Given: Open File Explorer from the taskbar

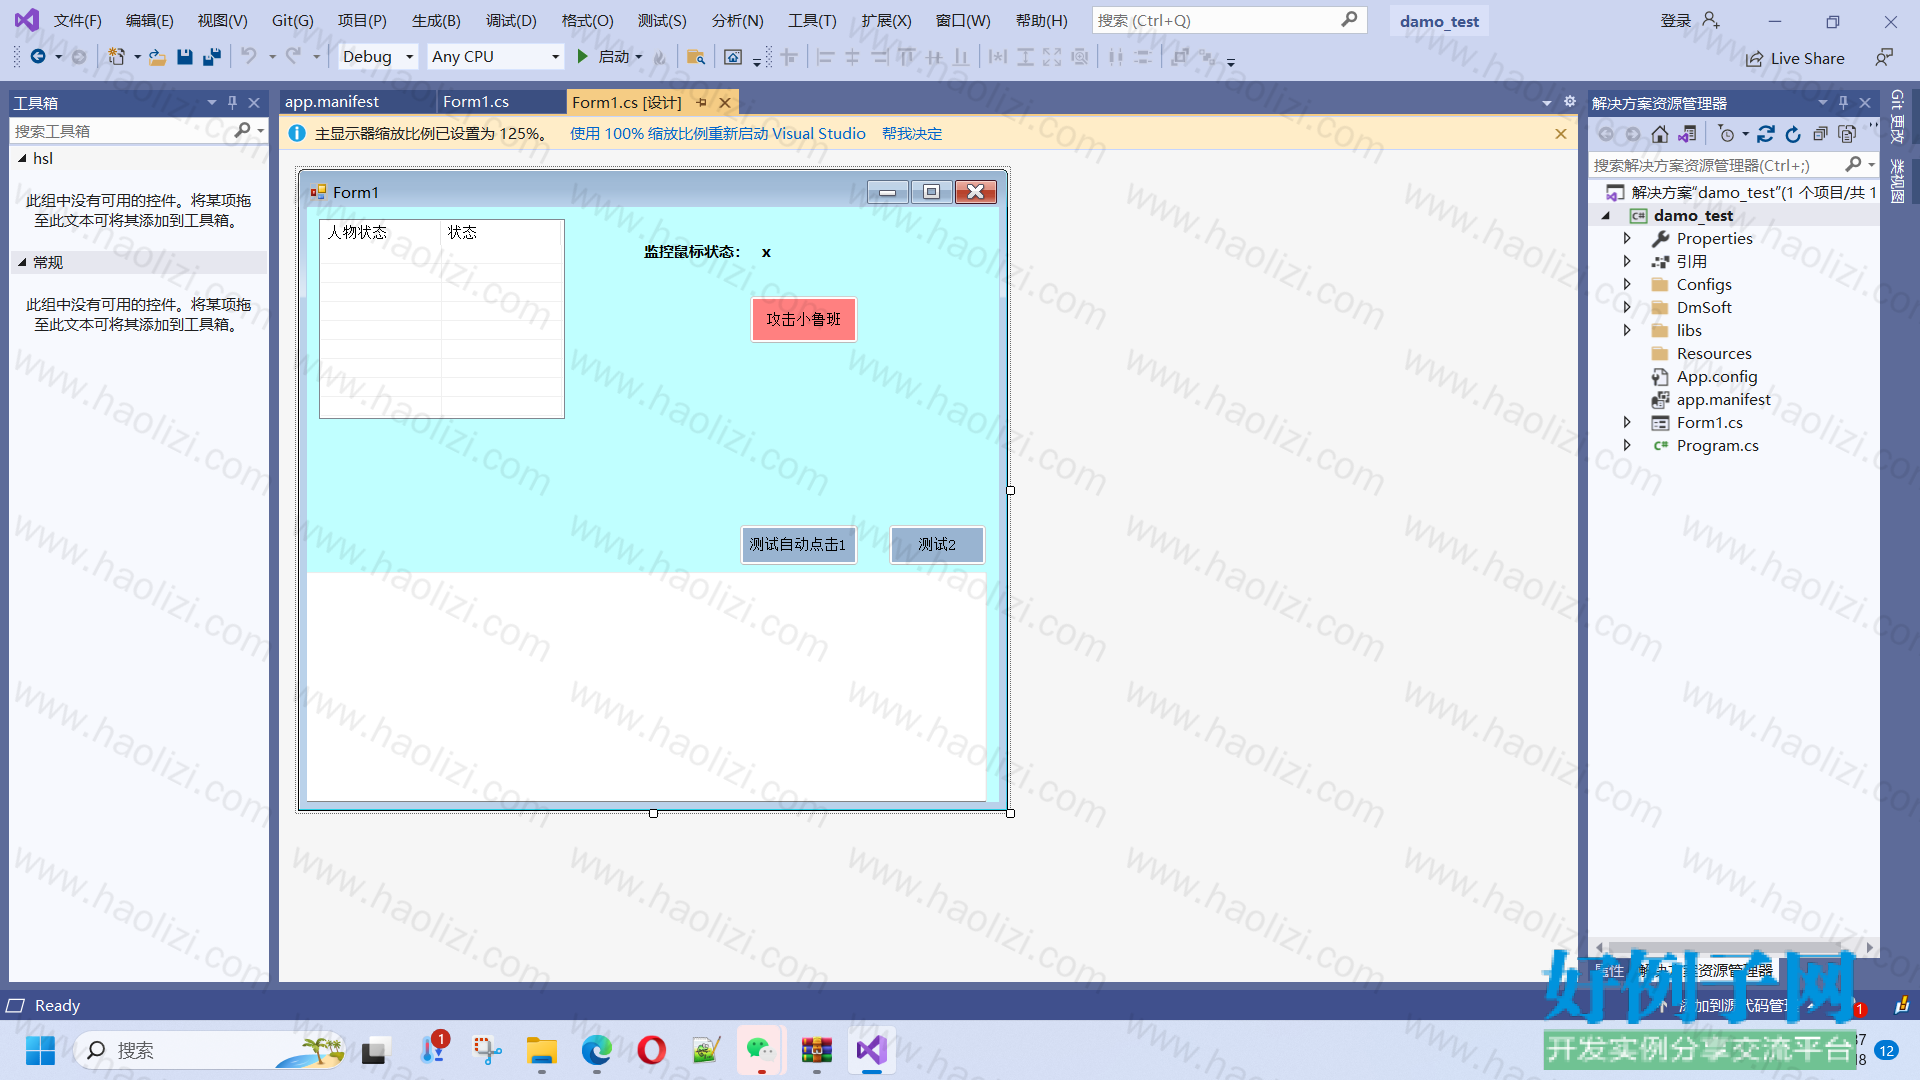Looking at the screenshot, I should (x=542, y=1050).
